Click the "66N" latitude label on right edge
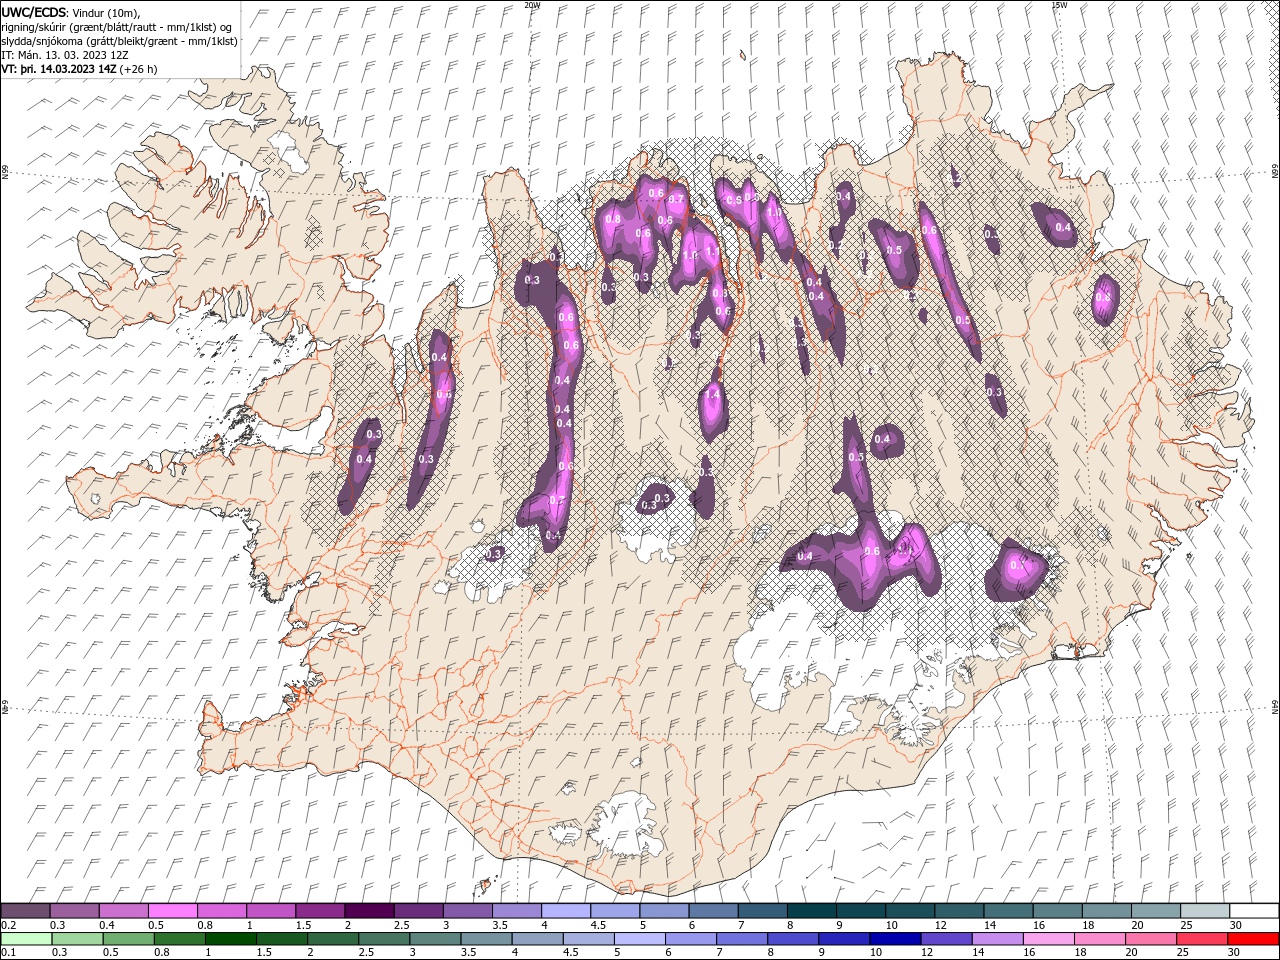The image size is (1280, 960). 1275,173
